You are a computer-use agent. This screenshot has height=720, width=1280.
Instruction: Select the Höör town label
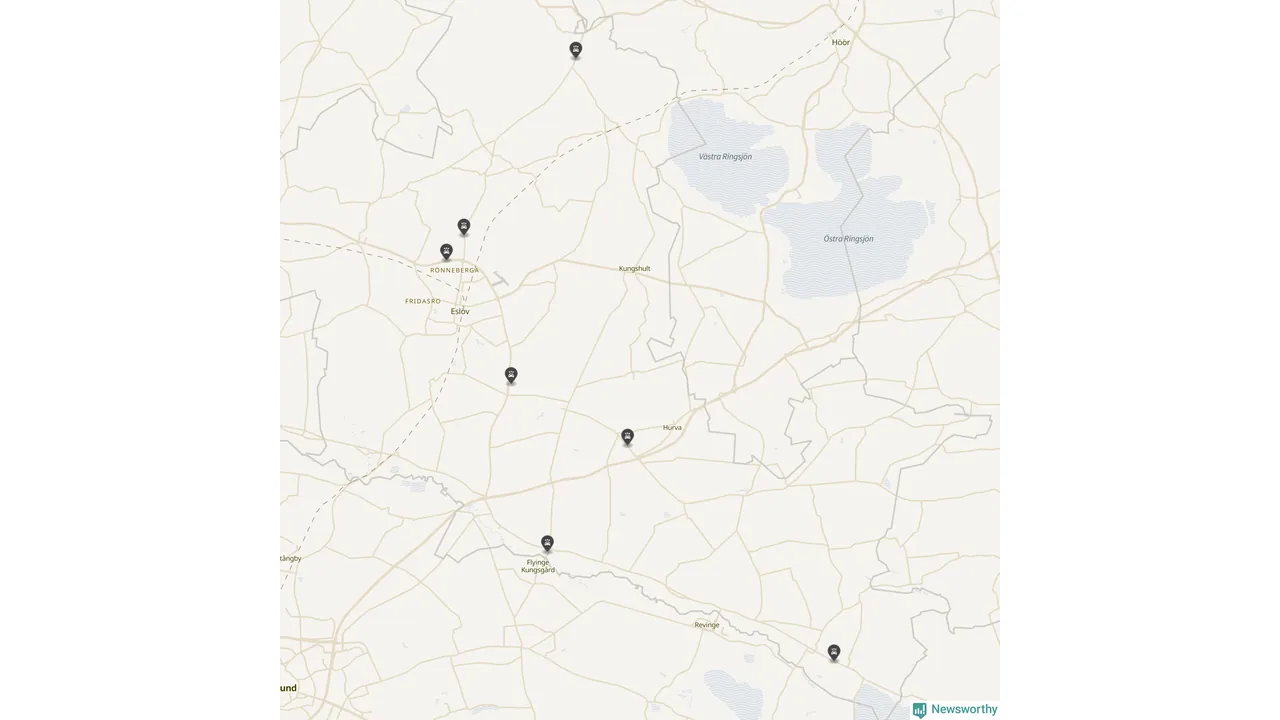tap(841, 42)
